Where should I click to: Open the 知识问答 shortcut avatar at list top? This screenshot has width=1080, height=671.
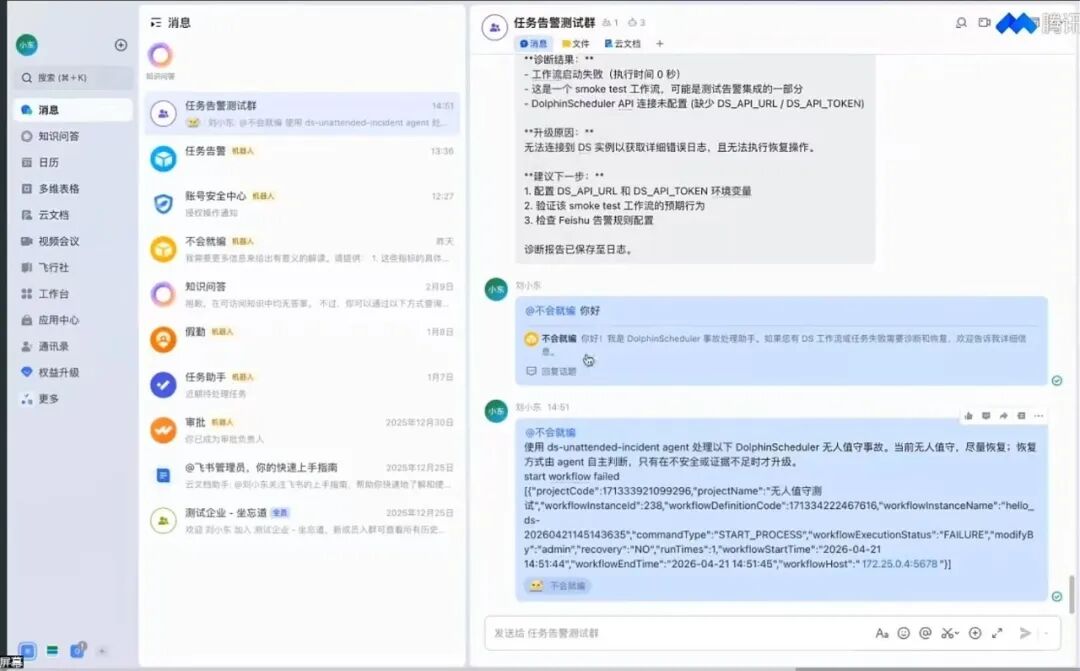(x=160, y=55)
